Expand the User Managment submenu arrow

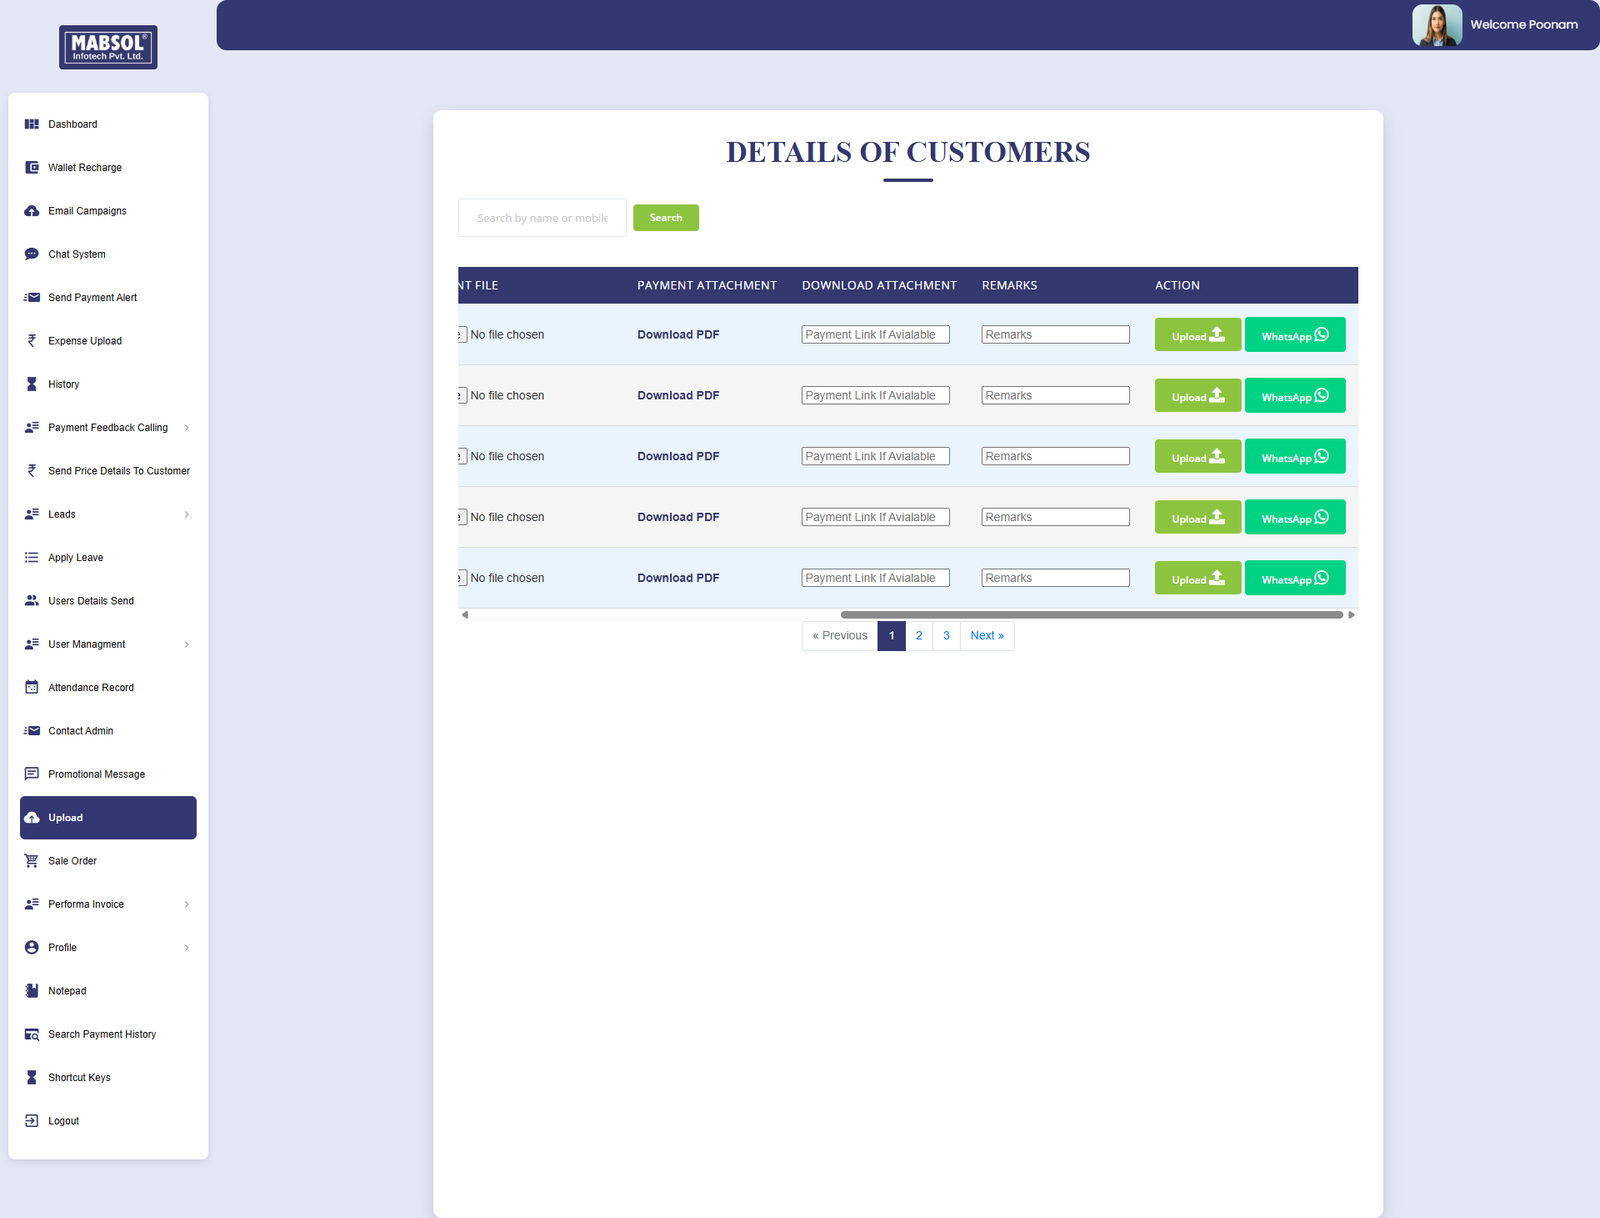tap(186, 645)
